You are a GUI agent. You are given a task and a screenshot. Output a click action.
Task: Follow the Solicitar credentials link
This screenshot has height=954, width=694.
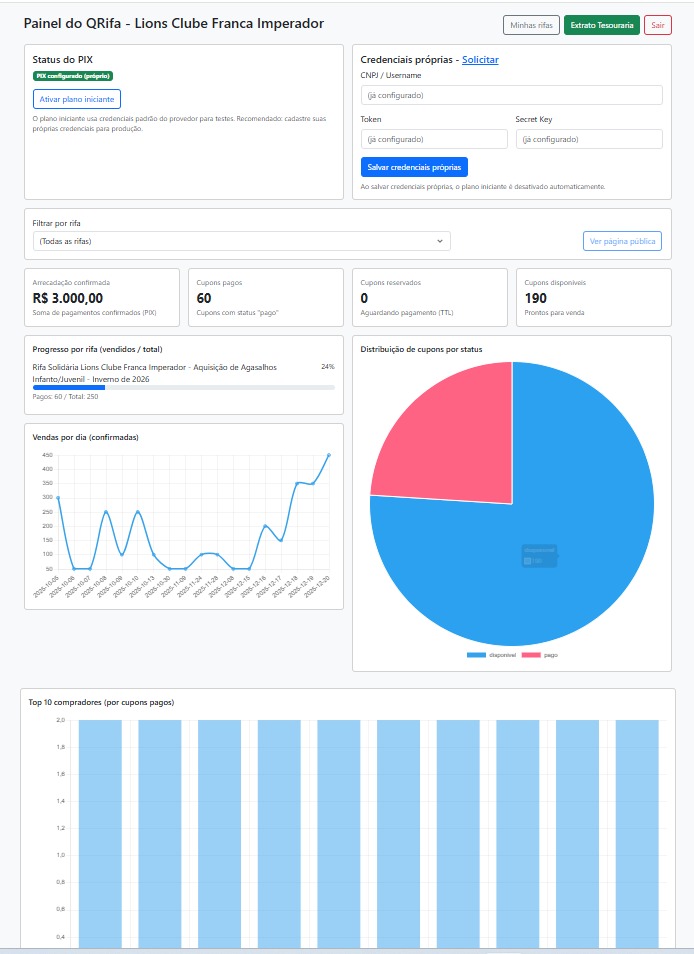[480, 60]
